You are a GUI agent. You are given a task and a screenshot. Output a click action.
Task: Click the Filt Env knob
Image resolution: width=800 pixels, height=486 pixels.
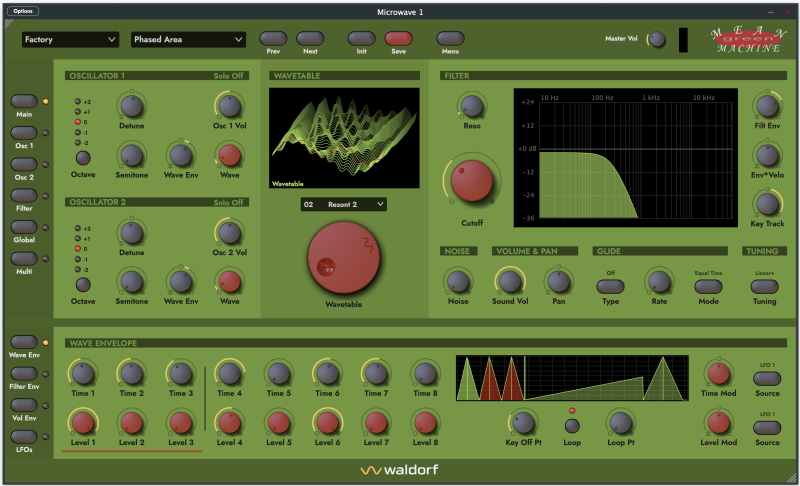(767, 106)
